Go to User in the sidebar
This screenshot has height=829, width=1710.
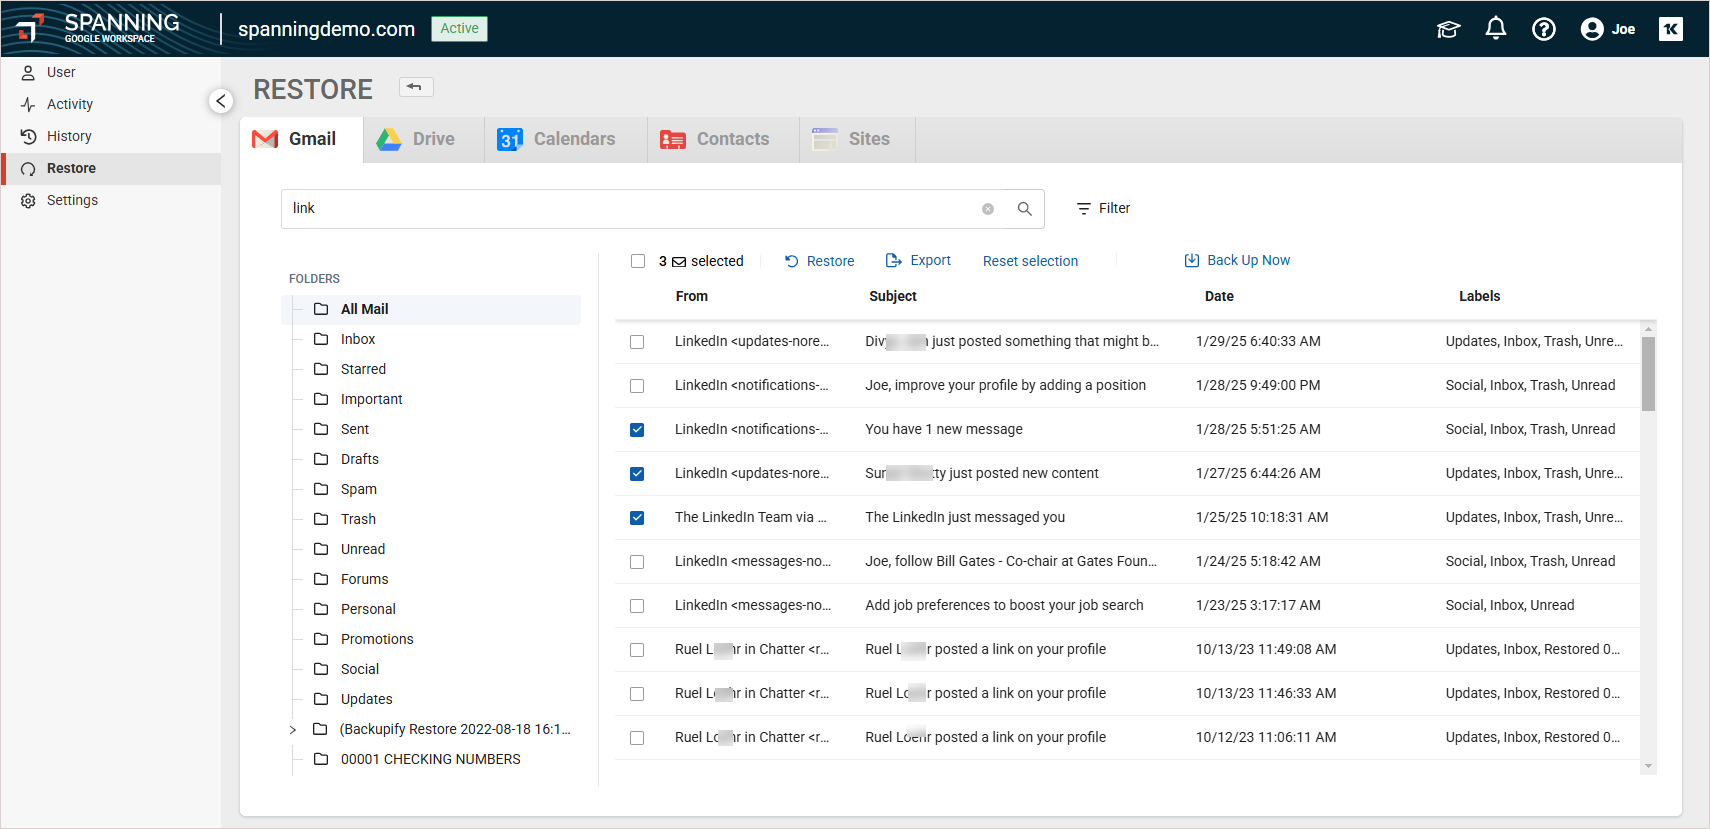tap(110, 72)
